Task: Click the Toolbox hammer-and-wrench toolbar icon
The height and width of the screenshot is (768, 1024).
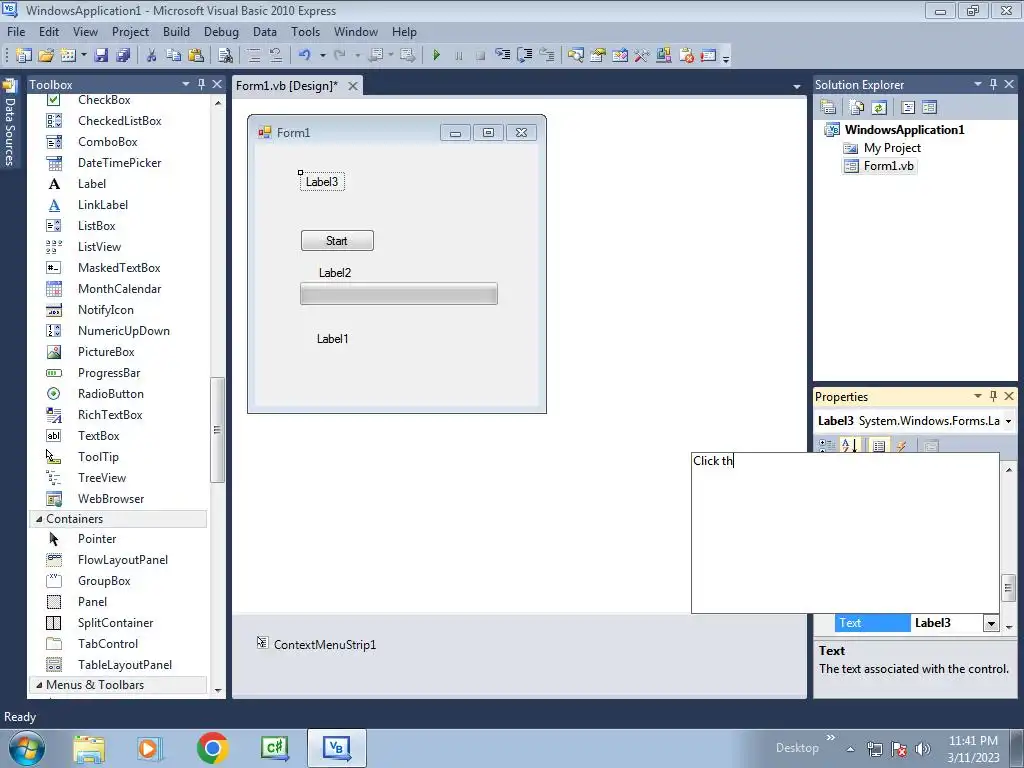Action: click(641, 56)
